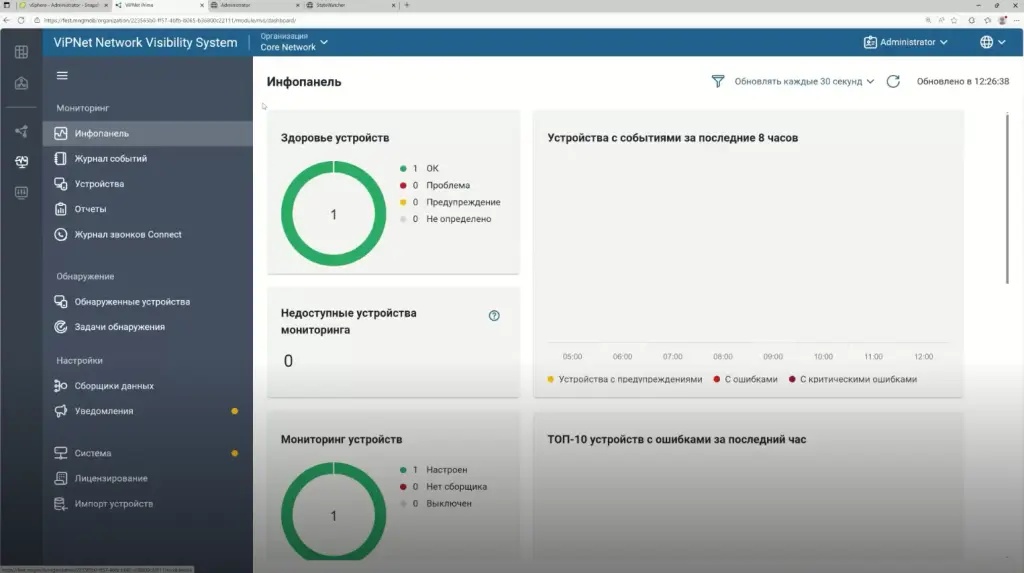Open Обнаруженные устройства
This screenshot has height=573, width=1024.
148,302
